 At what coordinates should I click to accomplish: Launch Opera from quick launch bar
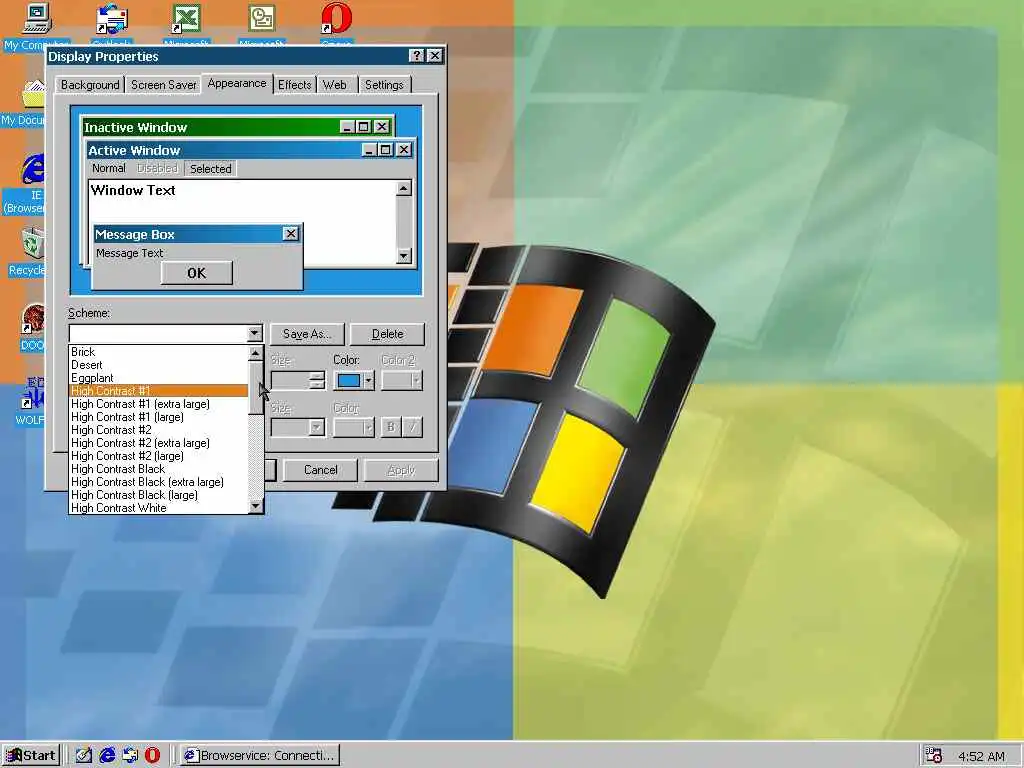[x=152, y=756]
